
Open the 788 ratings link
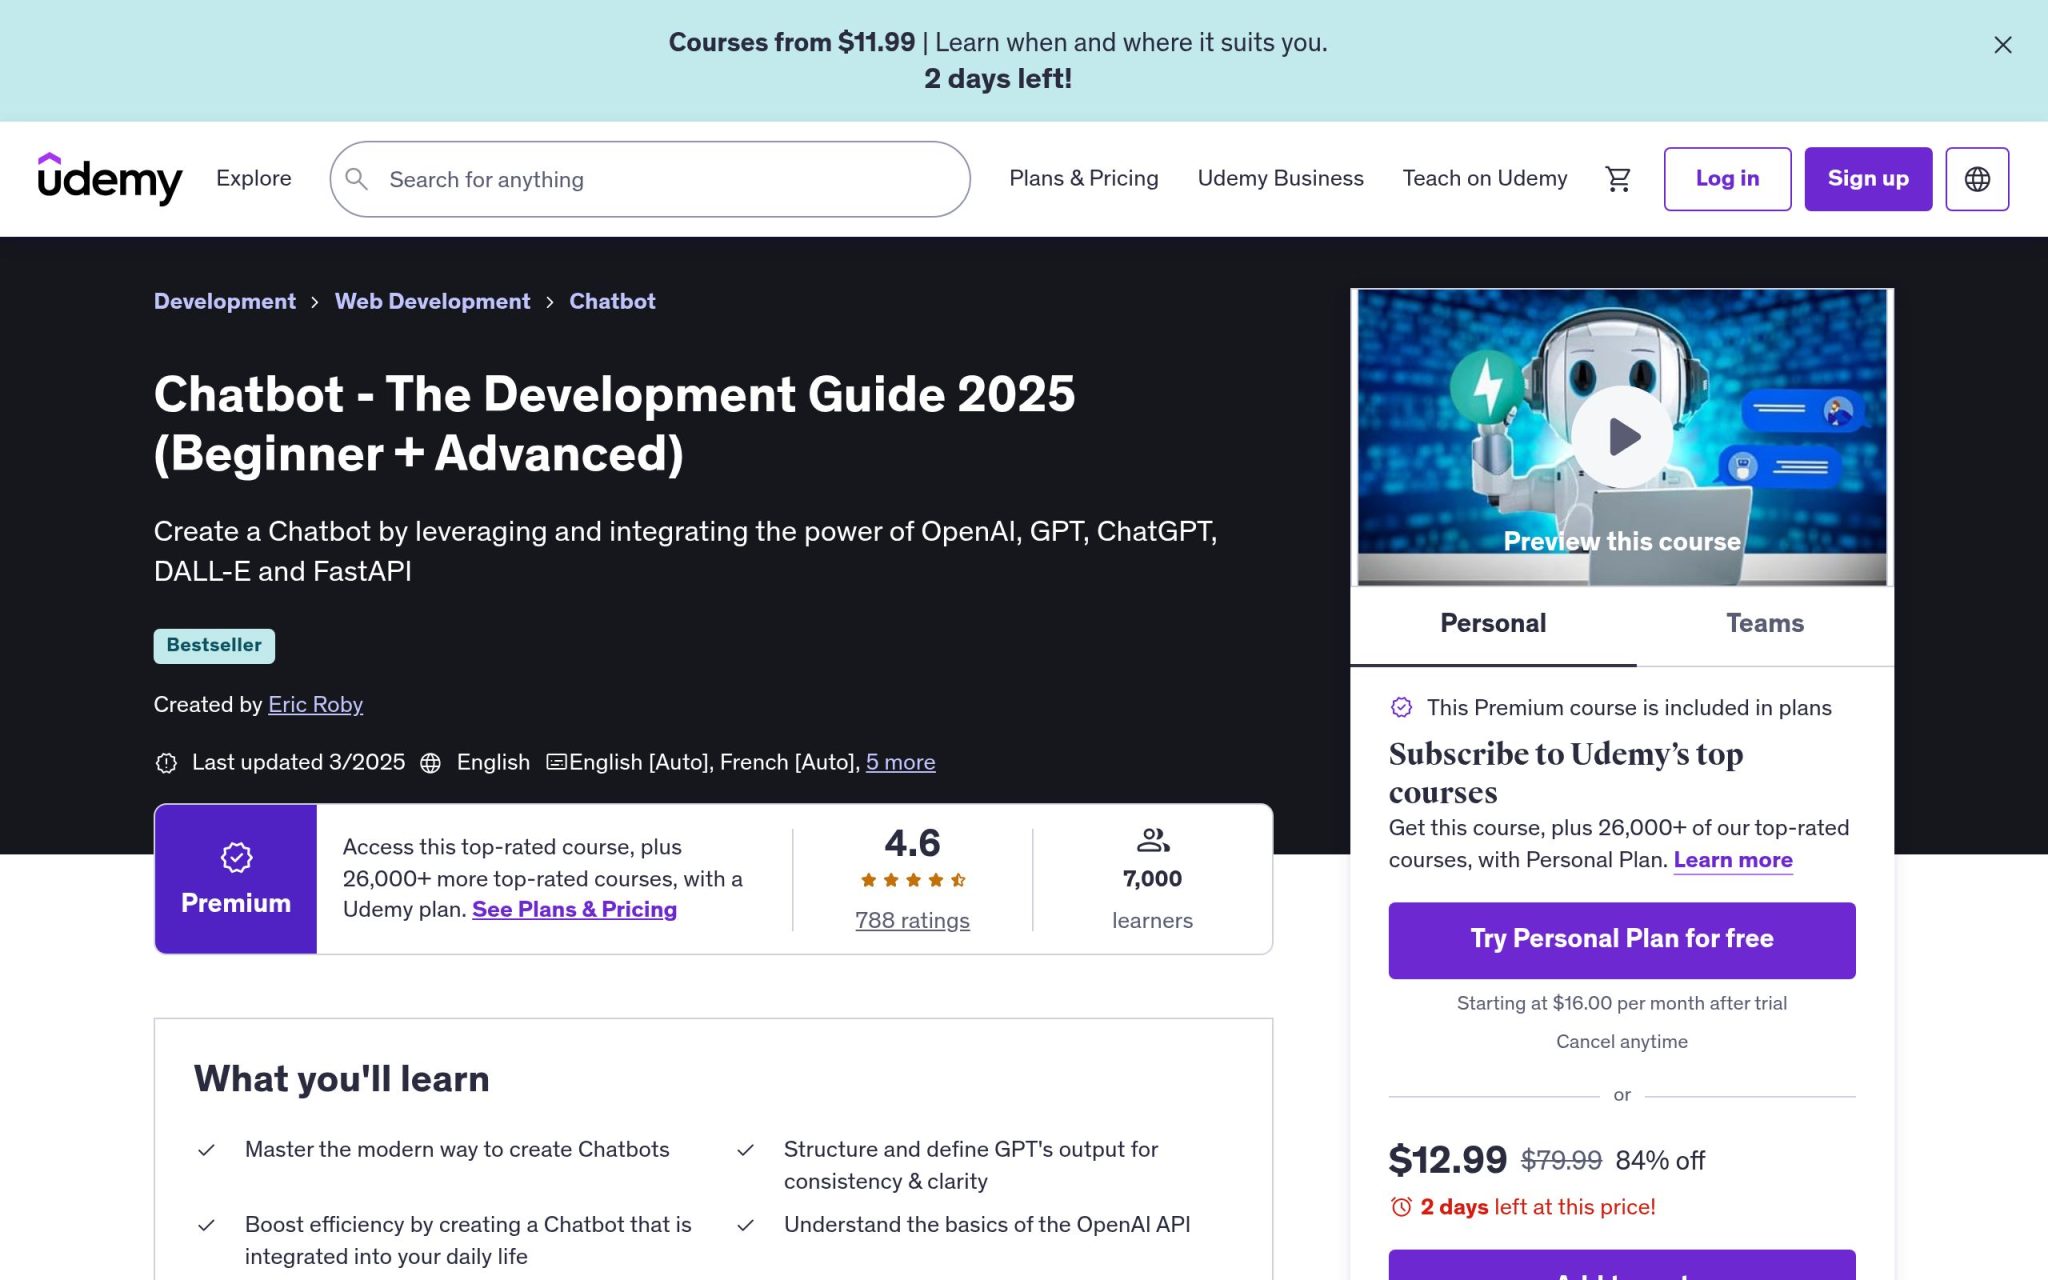[x=912, y=920]
